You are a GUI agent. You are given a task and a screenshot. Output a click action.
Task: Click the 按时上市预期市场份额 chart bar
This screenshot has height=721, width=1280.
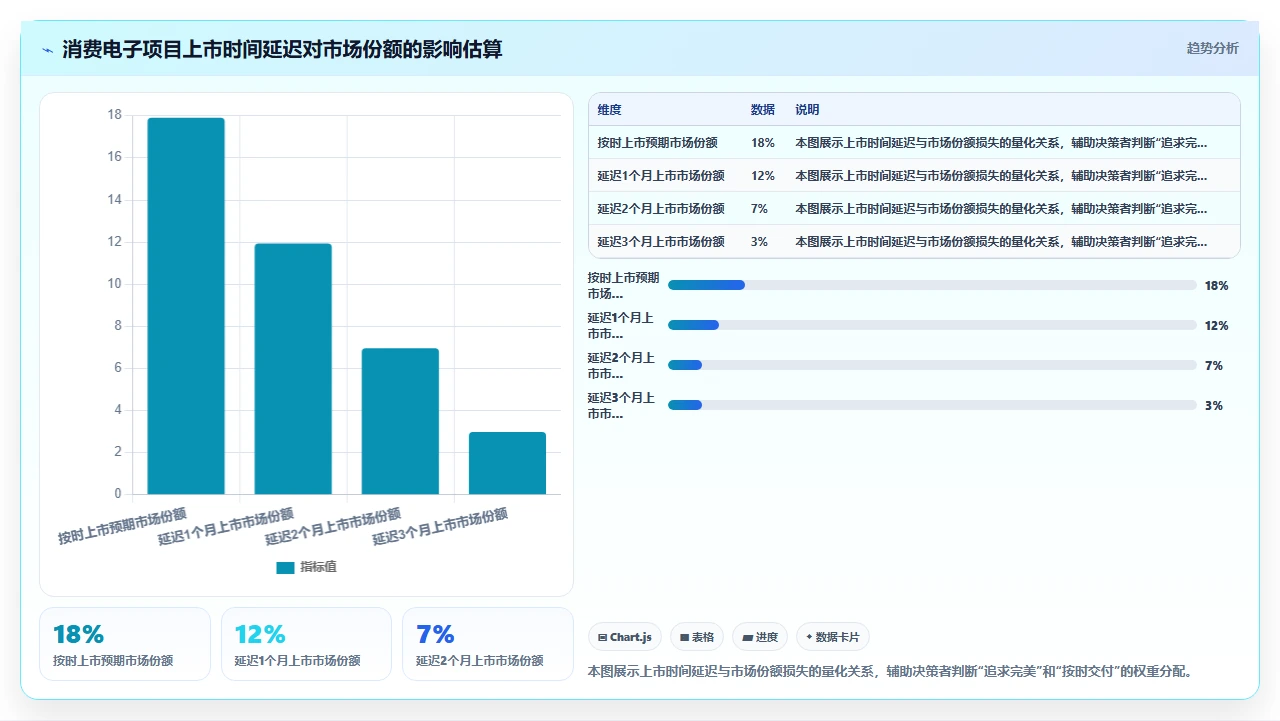186,306
